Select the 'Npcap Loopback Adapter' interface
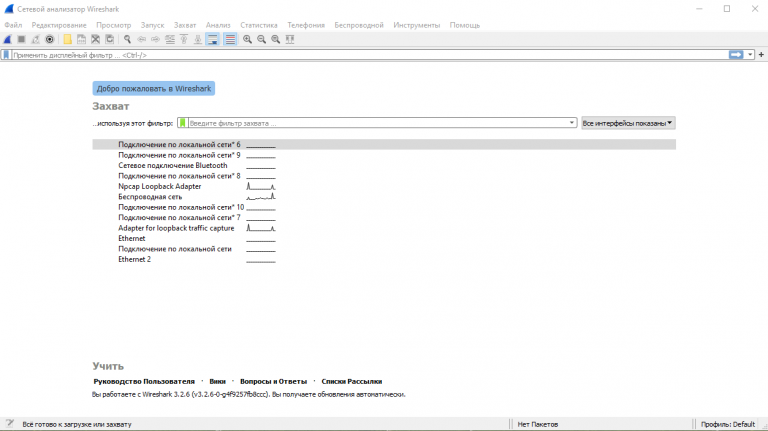This screenshot has width=768, height=431. [160, 186]
